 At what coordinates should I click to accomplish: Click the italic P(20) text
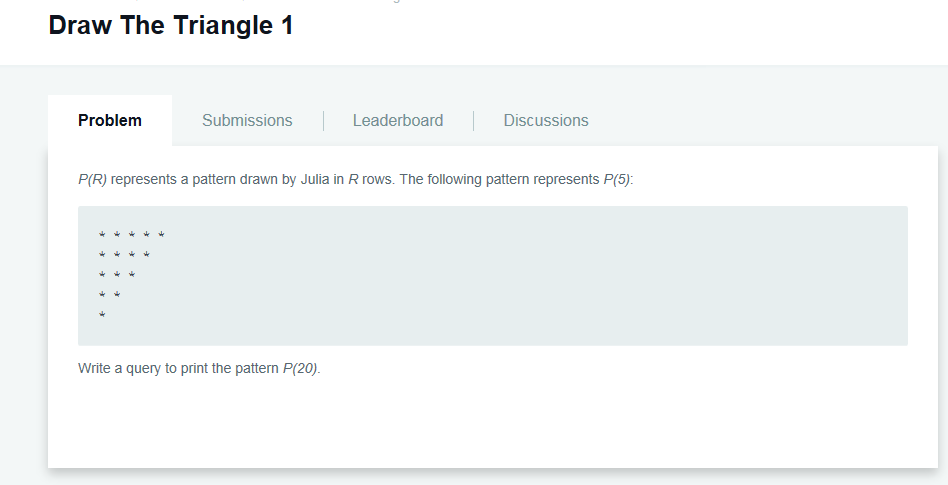pos(300,368)
